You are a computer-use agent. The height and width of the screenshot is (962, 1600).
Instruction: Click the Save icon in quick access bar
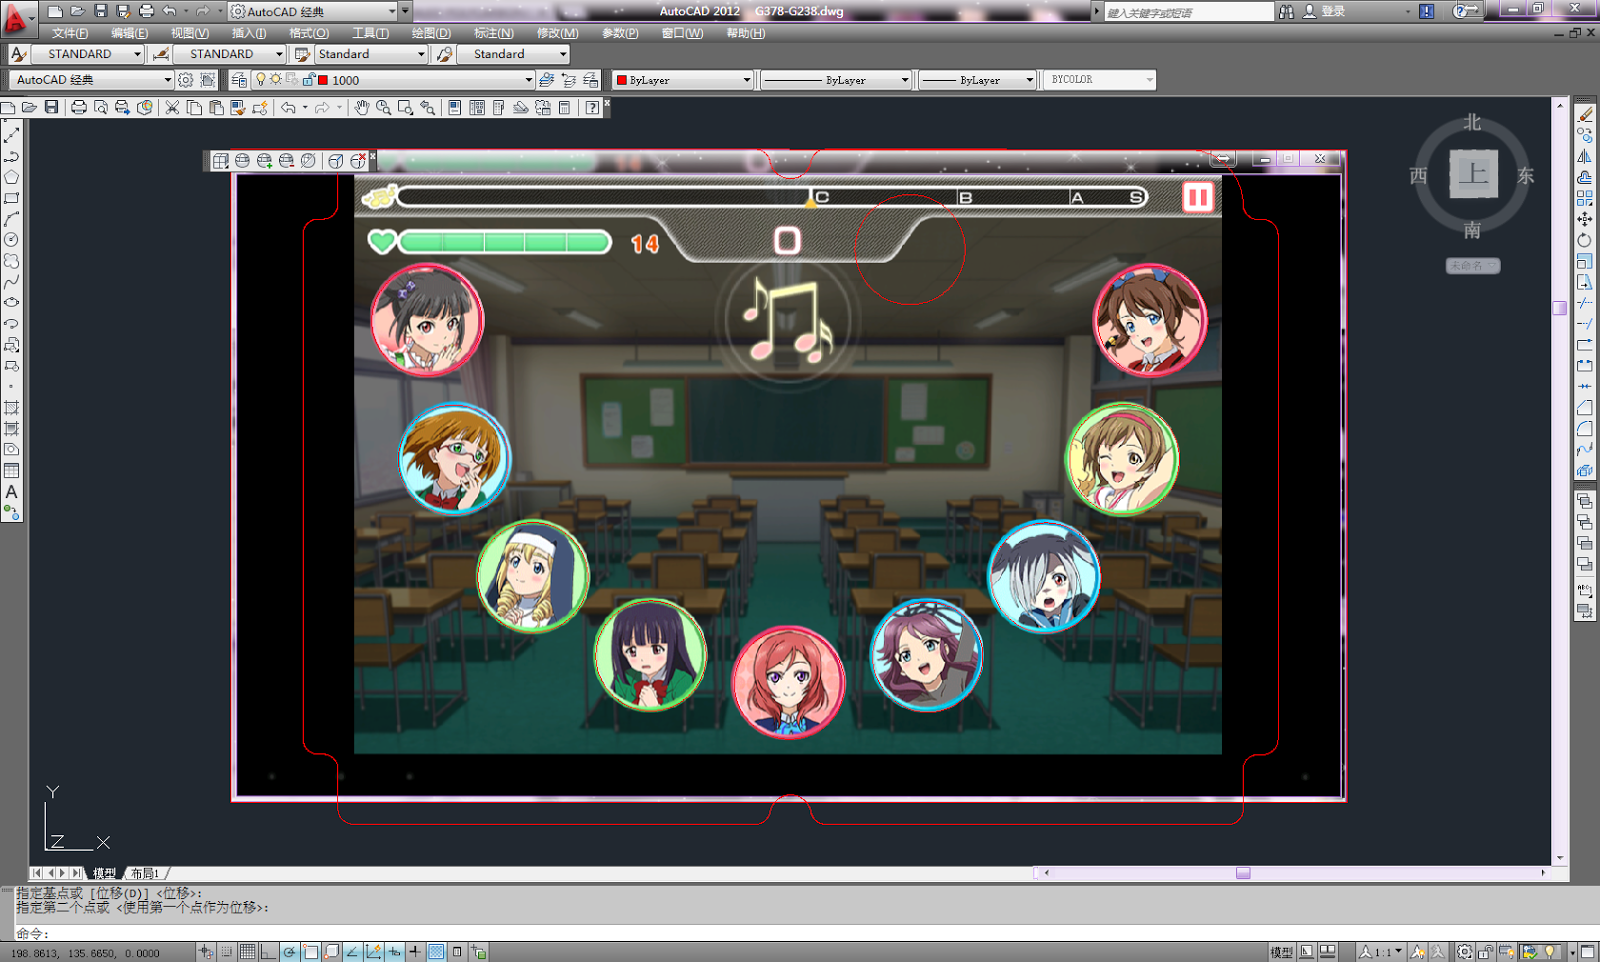click(100, 11)
